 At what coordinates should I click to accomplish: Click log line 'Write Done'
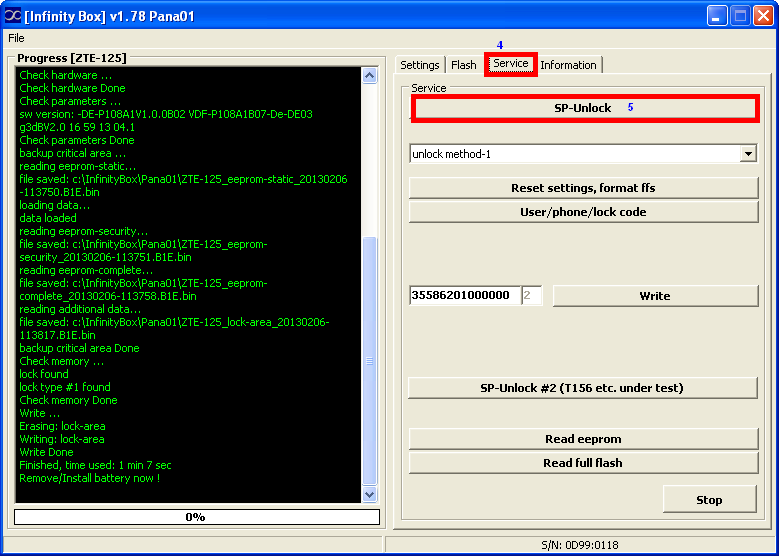click(46, 452)
